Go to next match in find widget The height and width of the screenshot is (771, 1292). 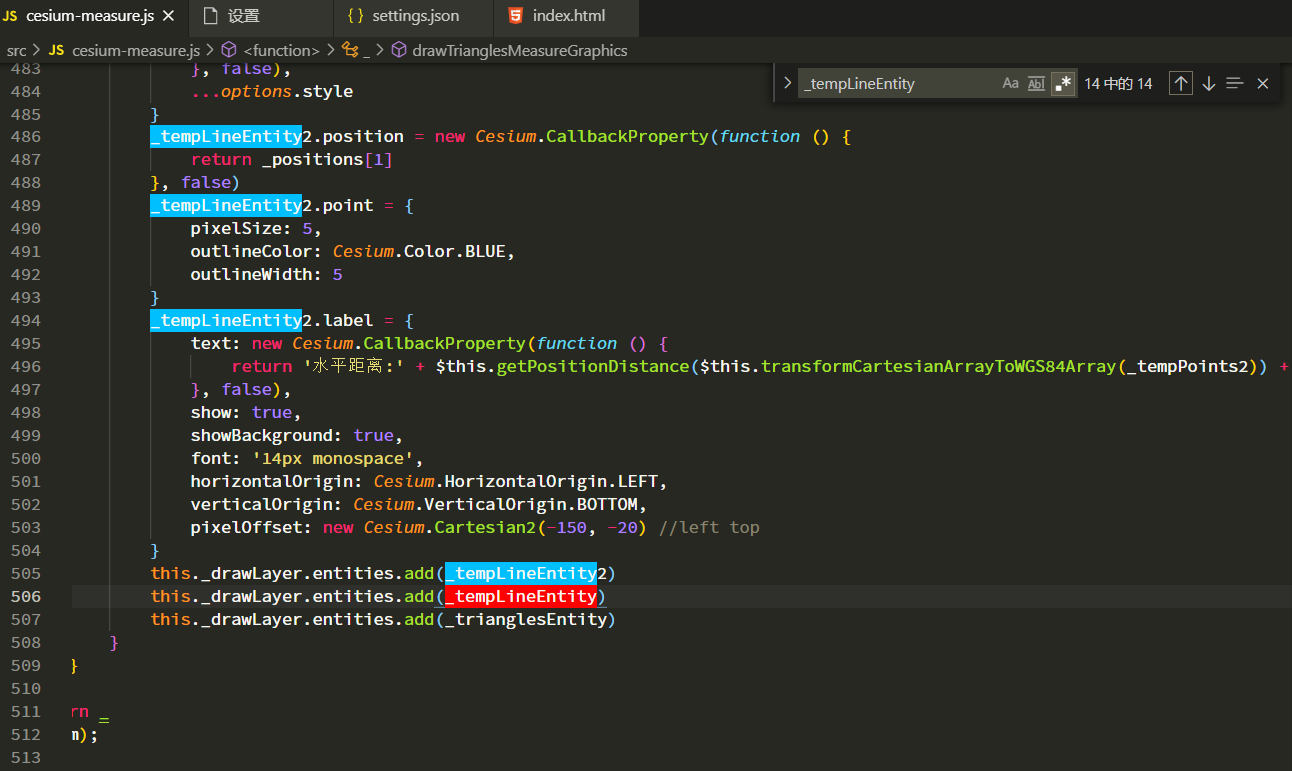[1208, 84]
